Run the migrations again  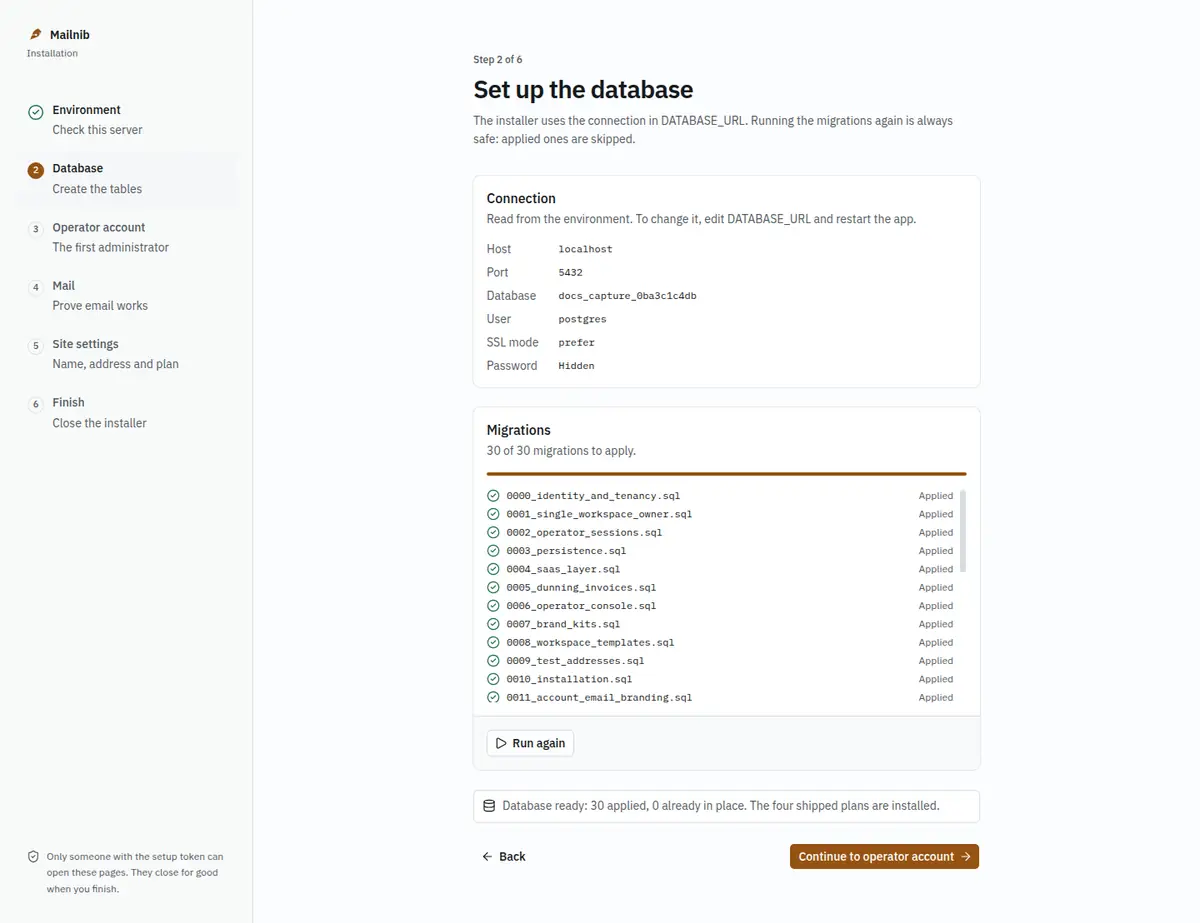point(530,743)
